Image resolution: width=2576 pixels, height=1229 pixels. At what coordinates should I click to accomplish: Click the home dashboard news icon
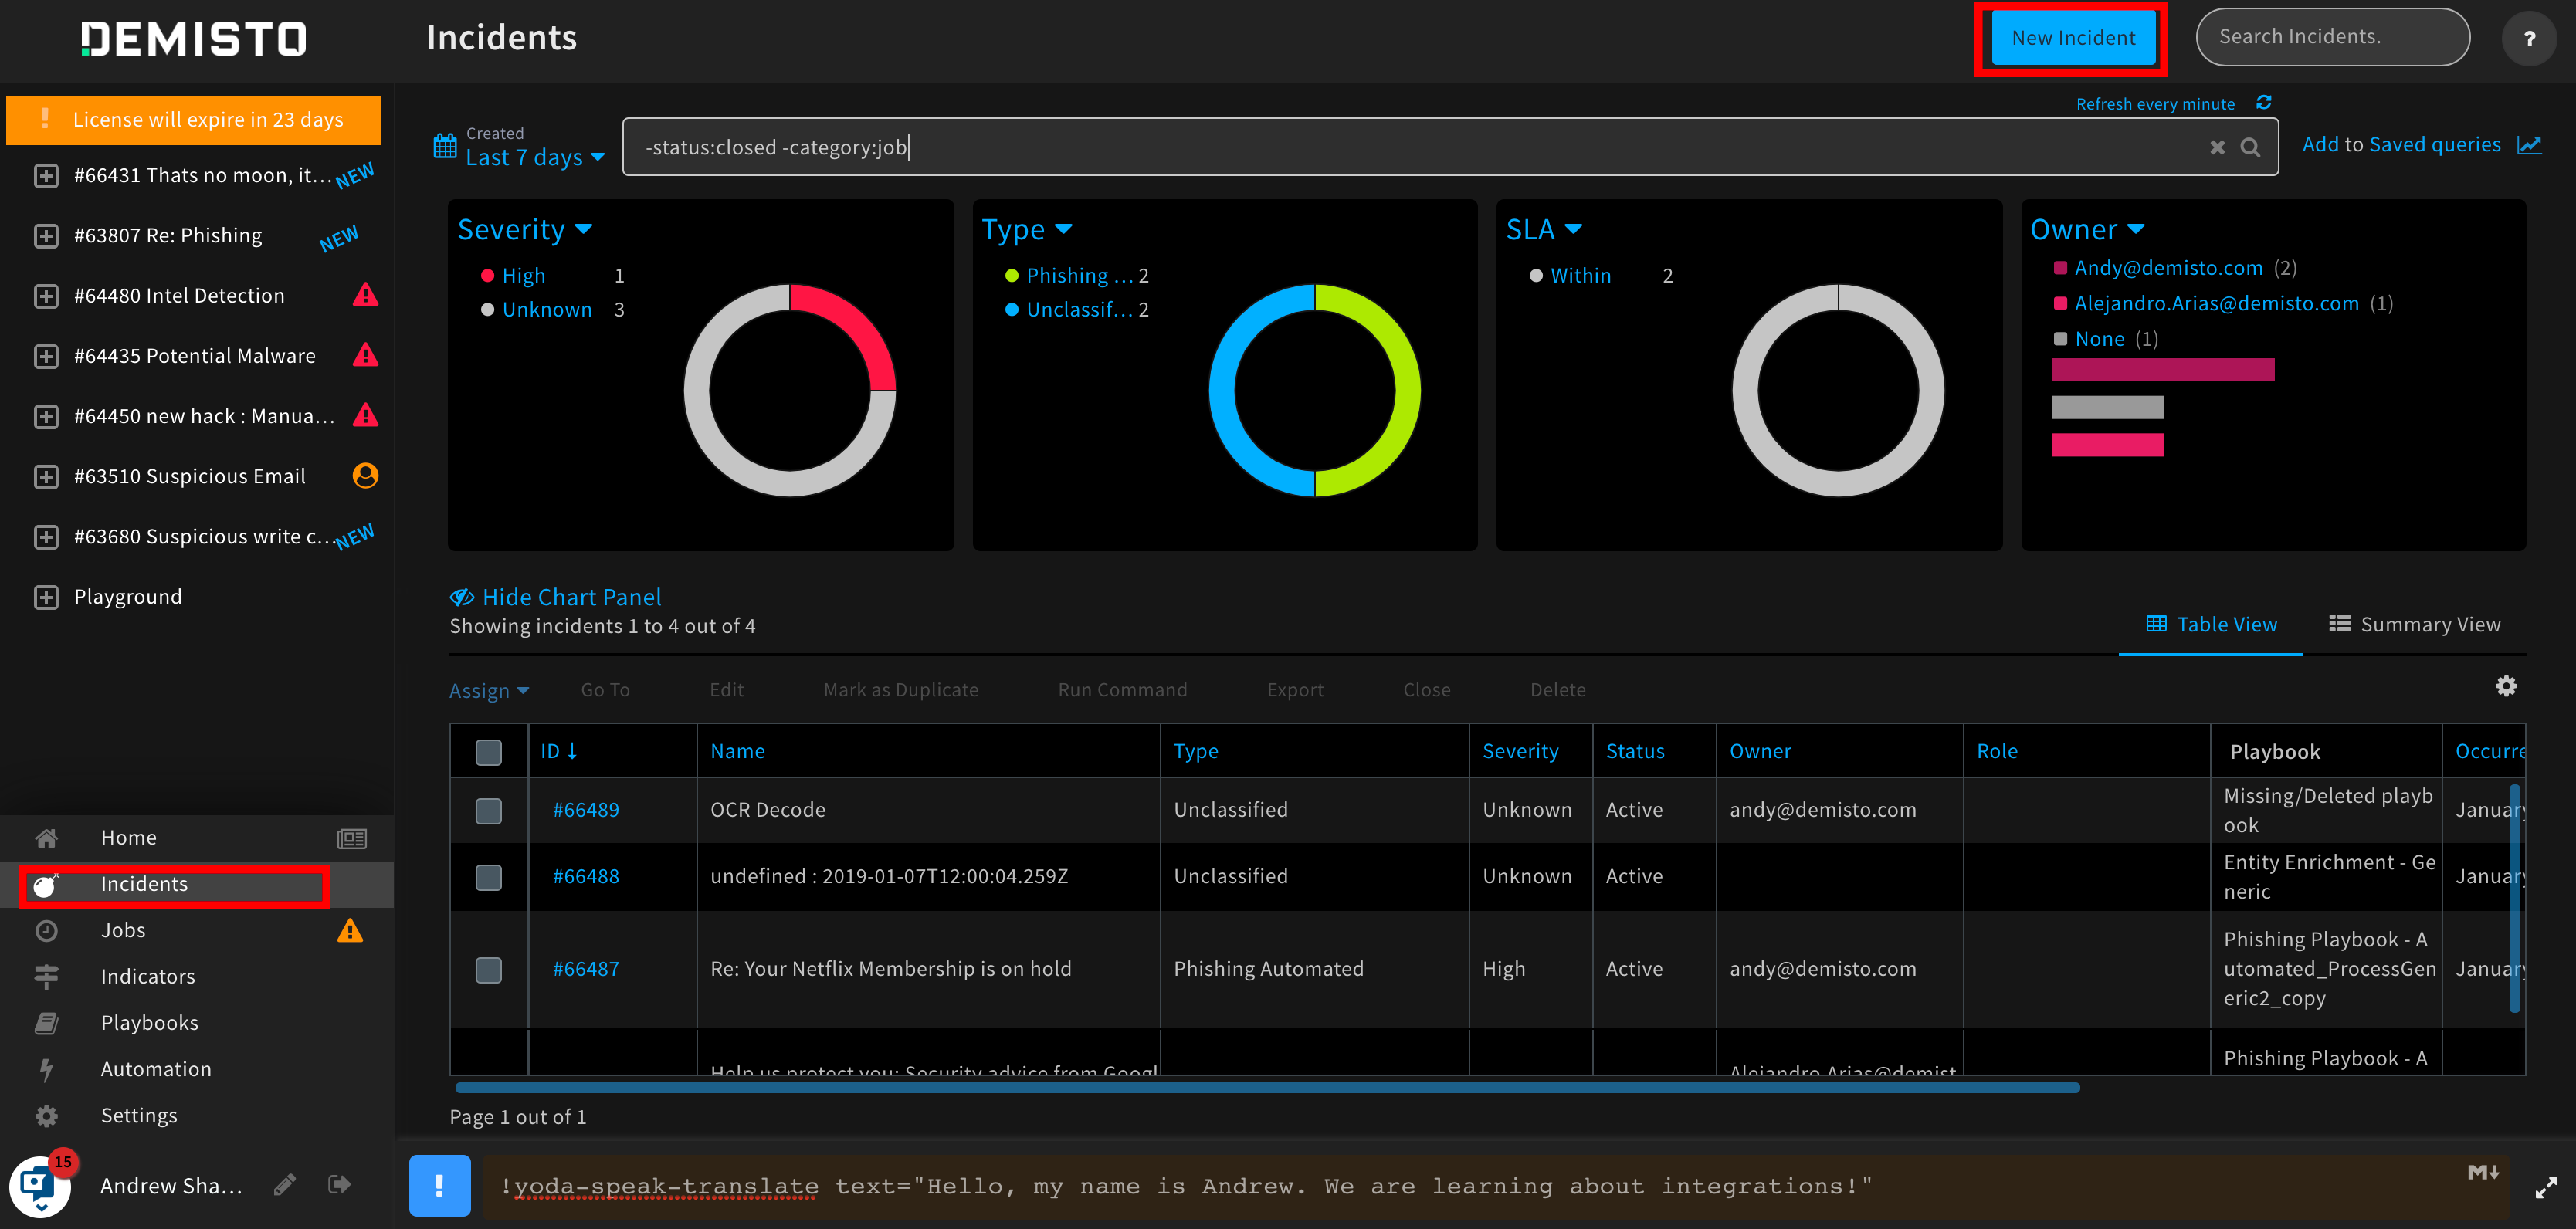(x=352, y=838)
